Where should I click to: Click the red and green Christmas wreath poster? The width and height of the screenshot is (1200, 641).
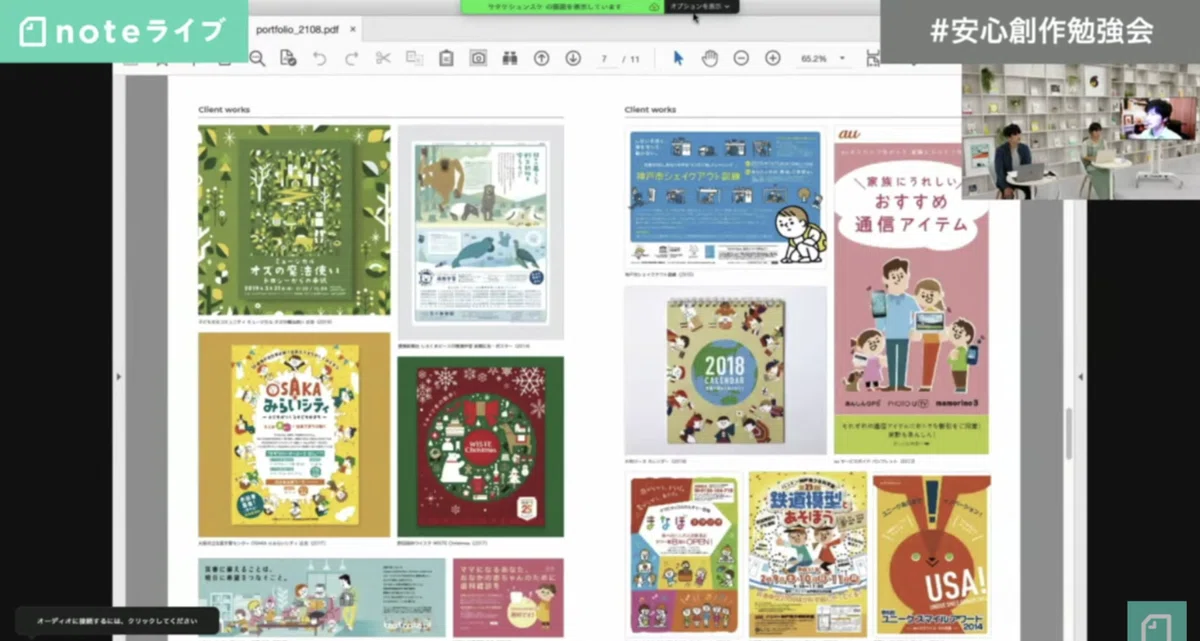[x=481, y=446]
